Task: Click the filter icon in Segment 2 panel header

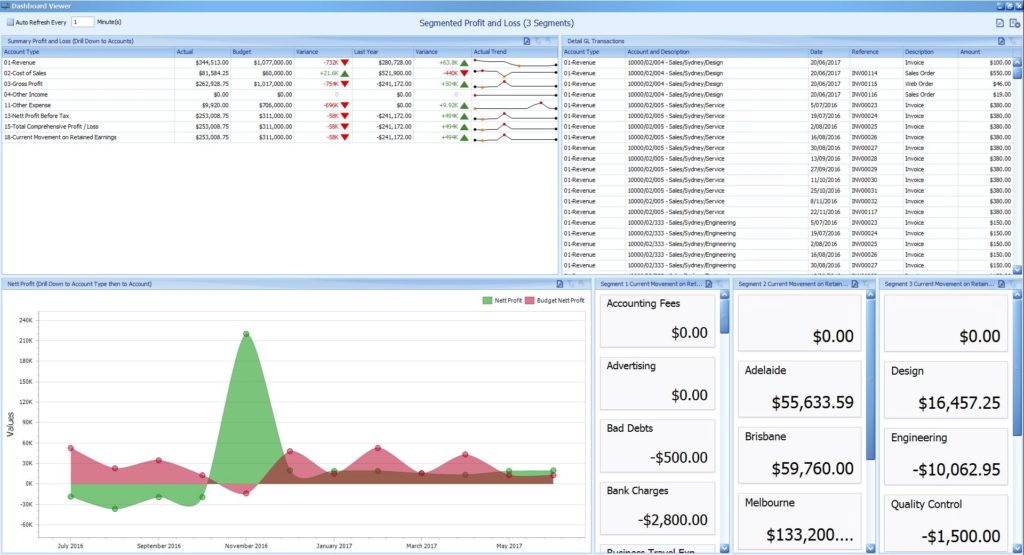Action: tap(865, 284)
